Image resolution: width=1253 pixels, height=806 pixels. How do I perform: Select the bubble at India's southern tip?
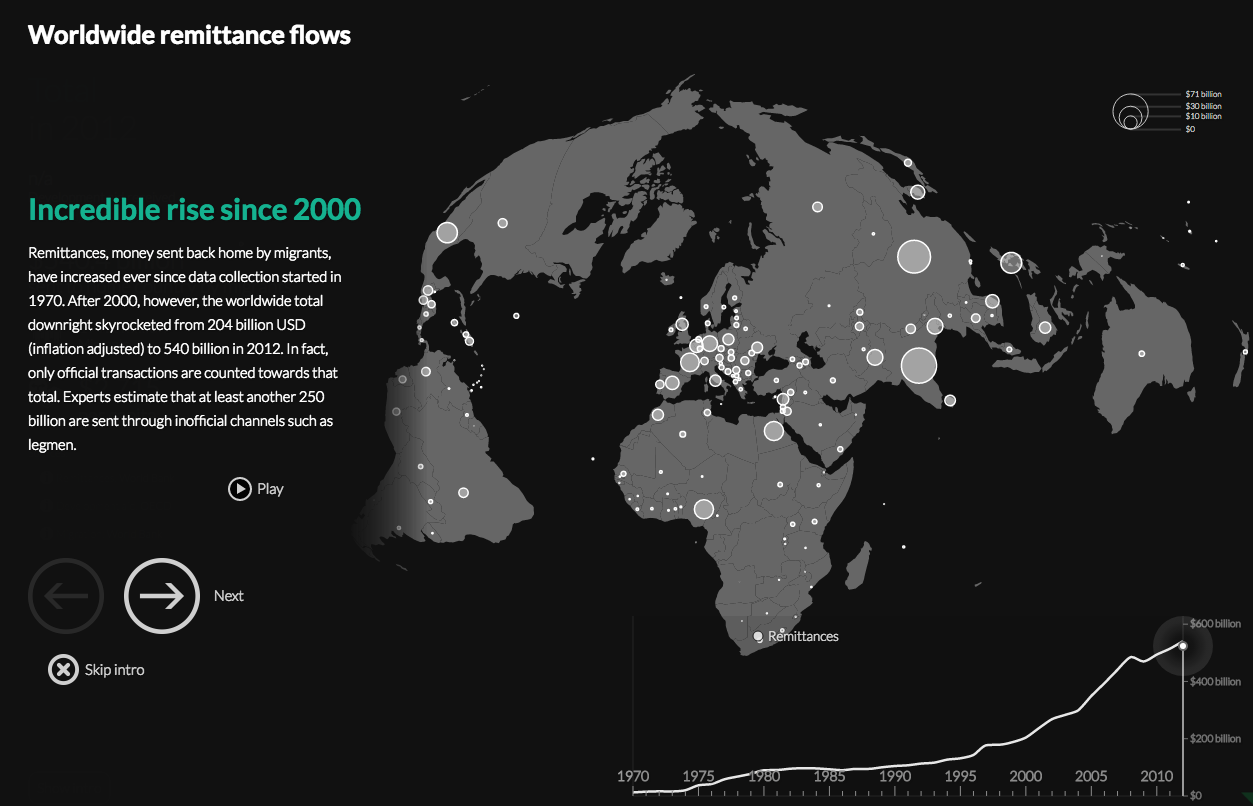(950, 400)
